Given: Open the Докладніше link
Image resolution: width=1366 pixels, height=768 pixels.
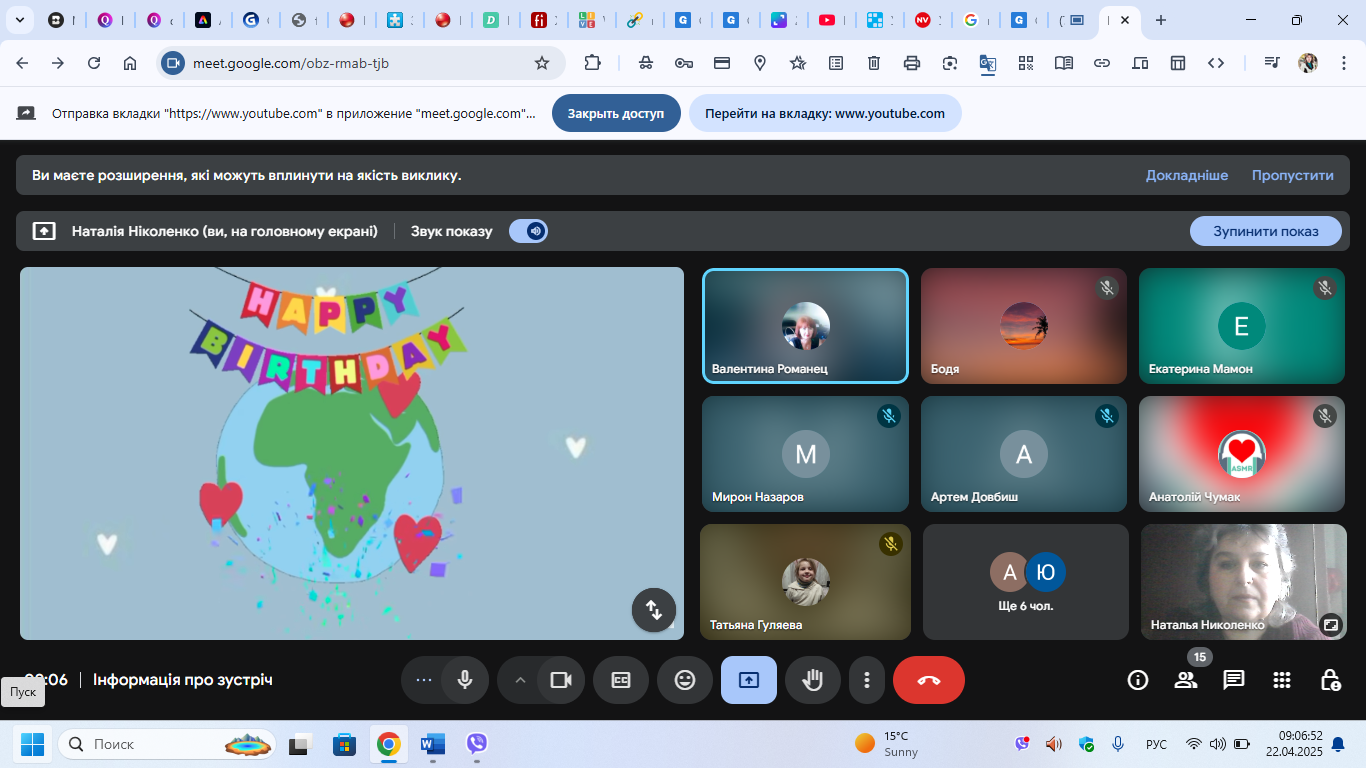Looking at the screenshot, I should pos(1187,175).
